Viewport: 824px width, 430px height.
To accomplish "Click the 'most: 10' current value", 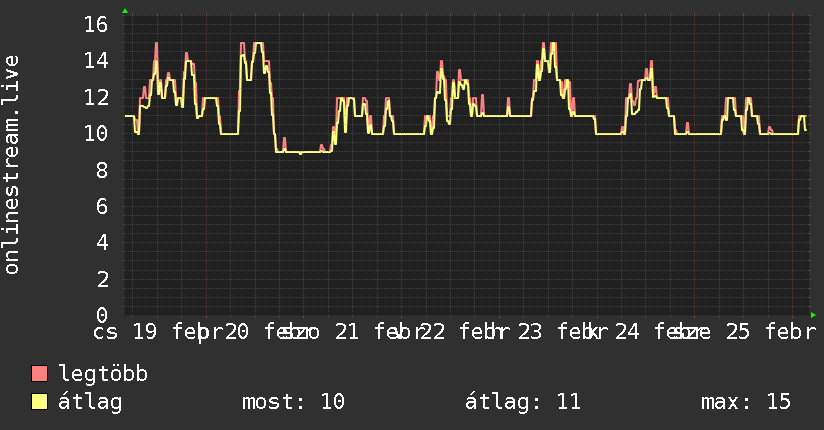I will (x=293, y=402).
